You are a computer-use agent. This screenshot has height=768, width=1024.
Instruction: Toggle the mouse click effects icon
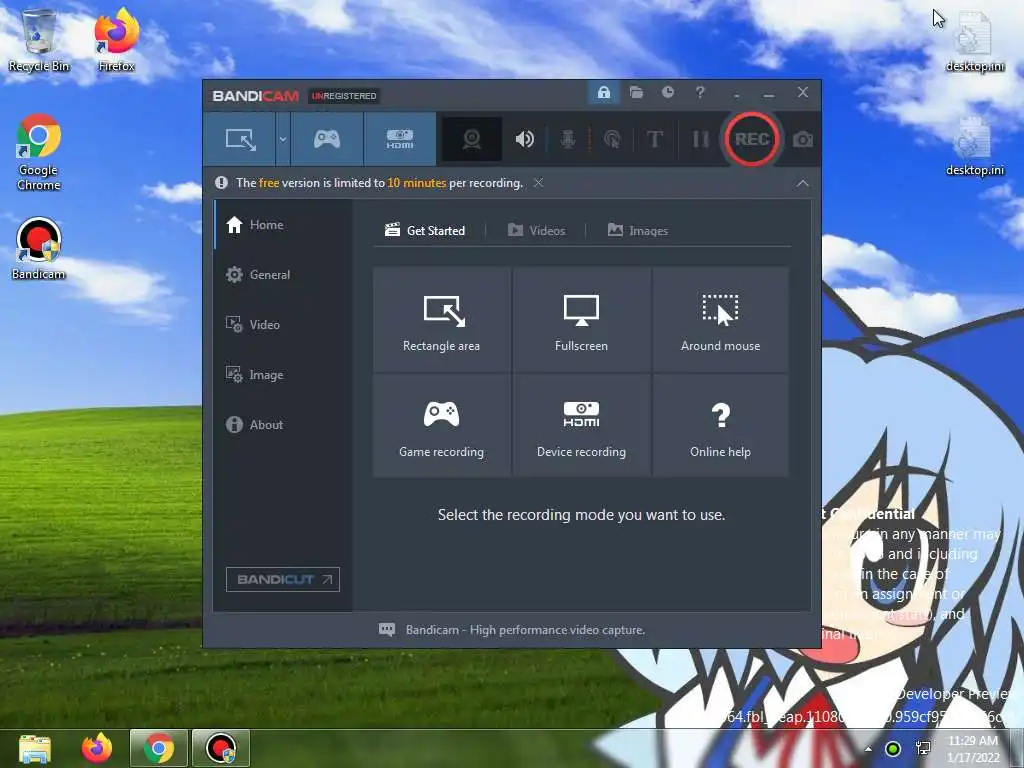612,139
